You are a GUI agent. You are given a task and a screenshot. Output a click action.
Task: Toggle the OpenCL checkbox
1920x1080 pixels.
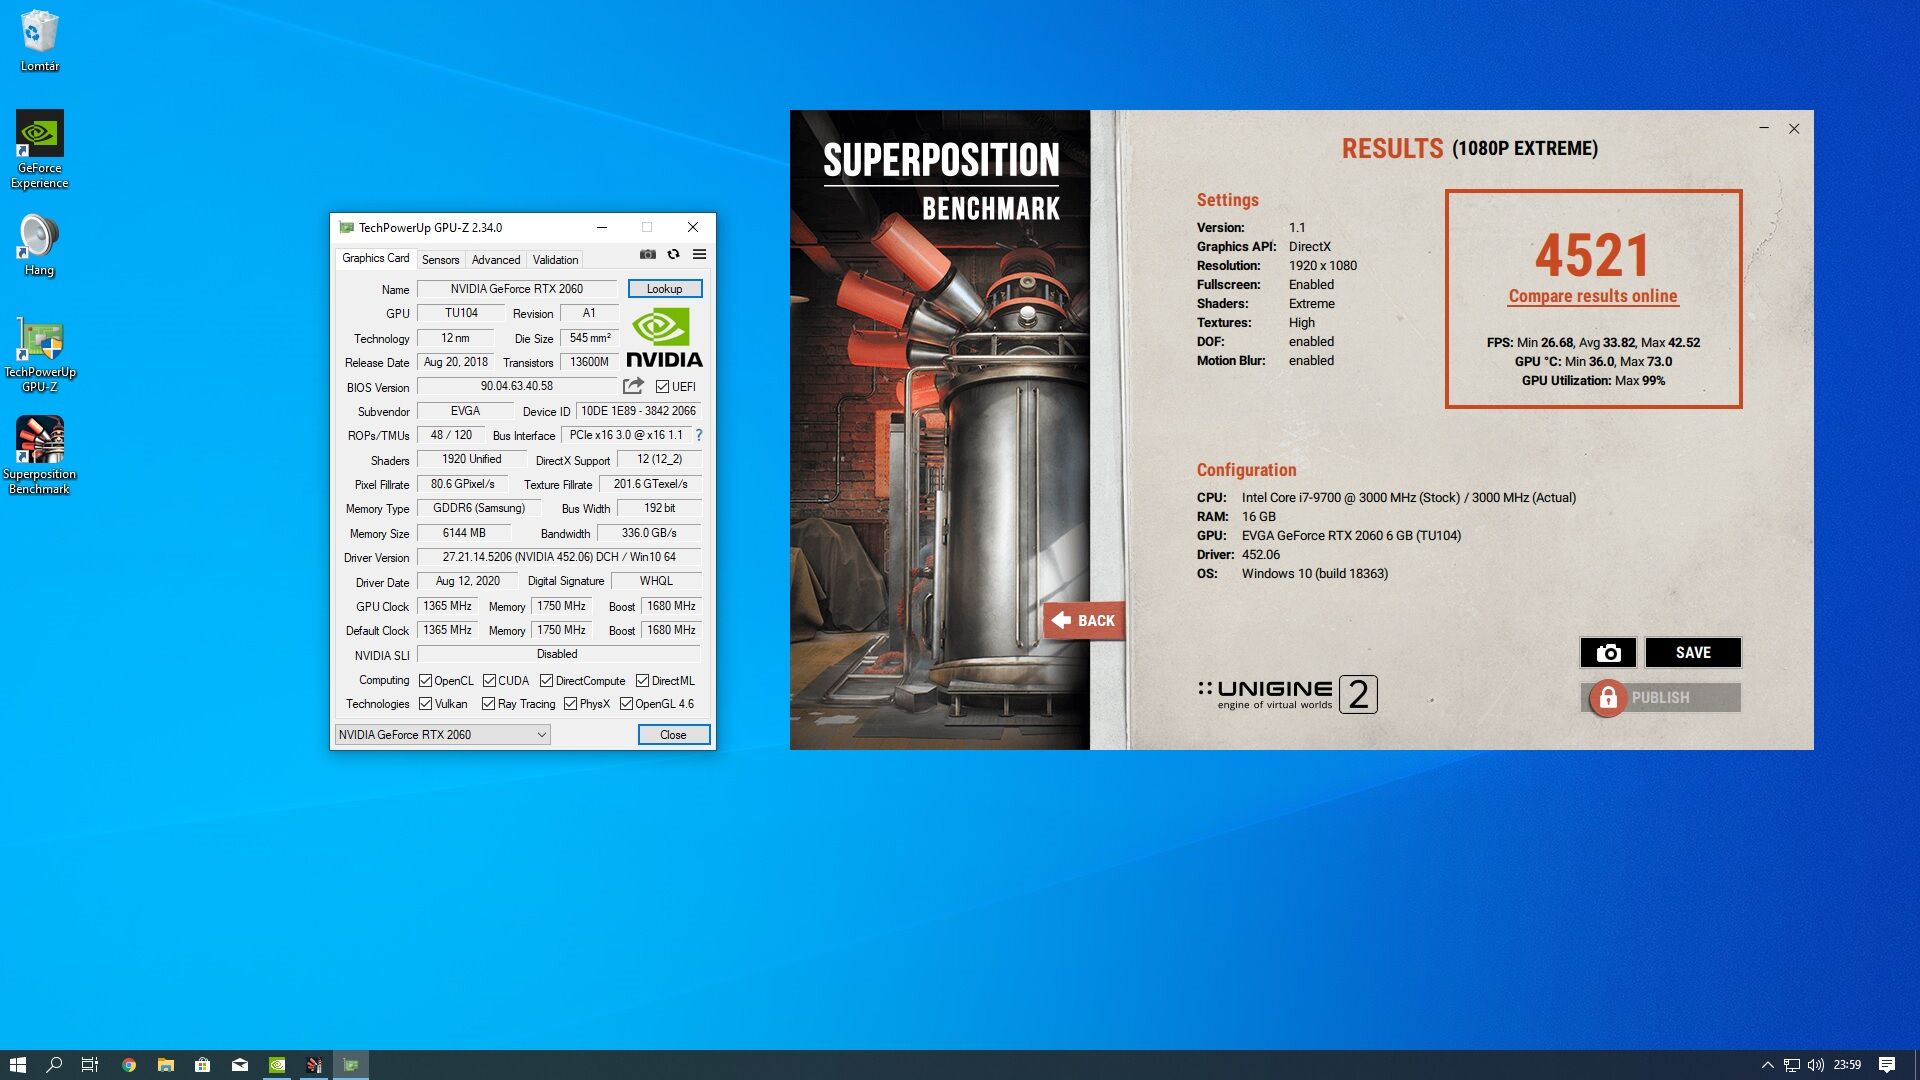[x=425, y=681]
